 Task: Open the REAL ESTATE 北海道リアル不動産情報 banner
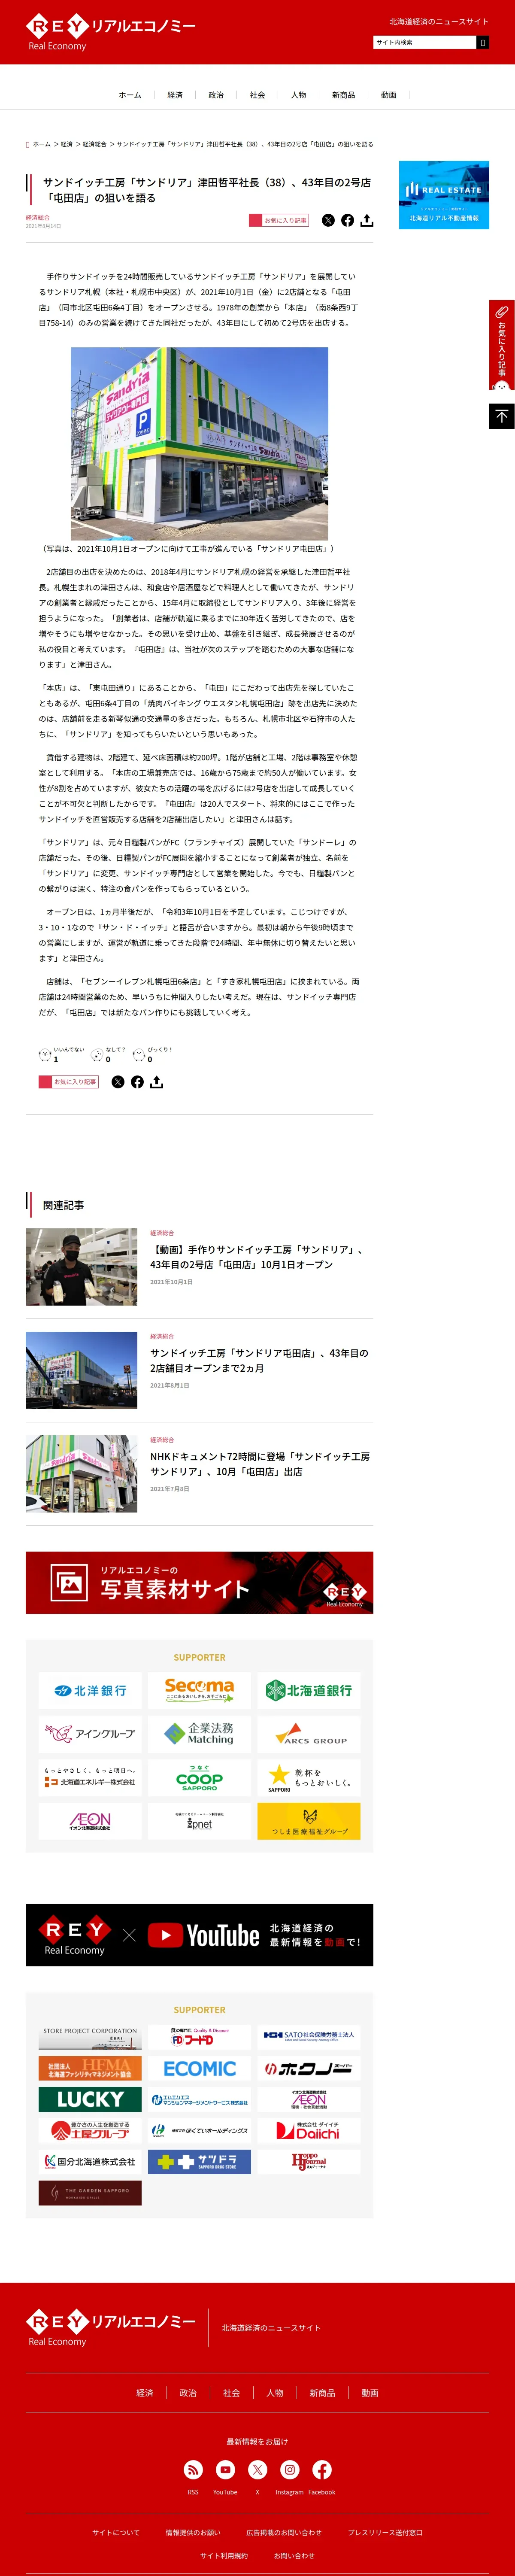444,195
